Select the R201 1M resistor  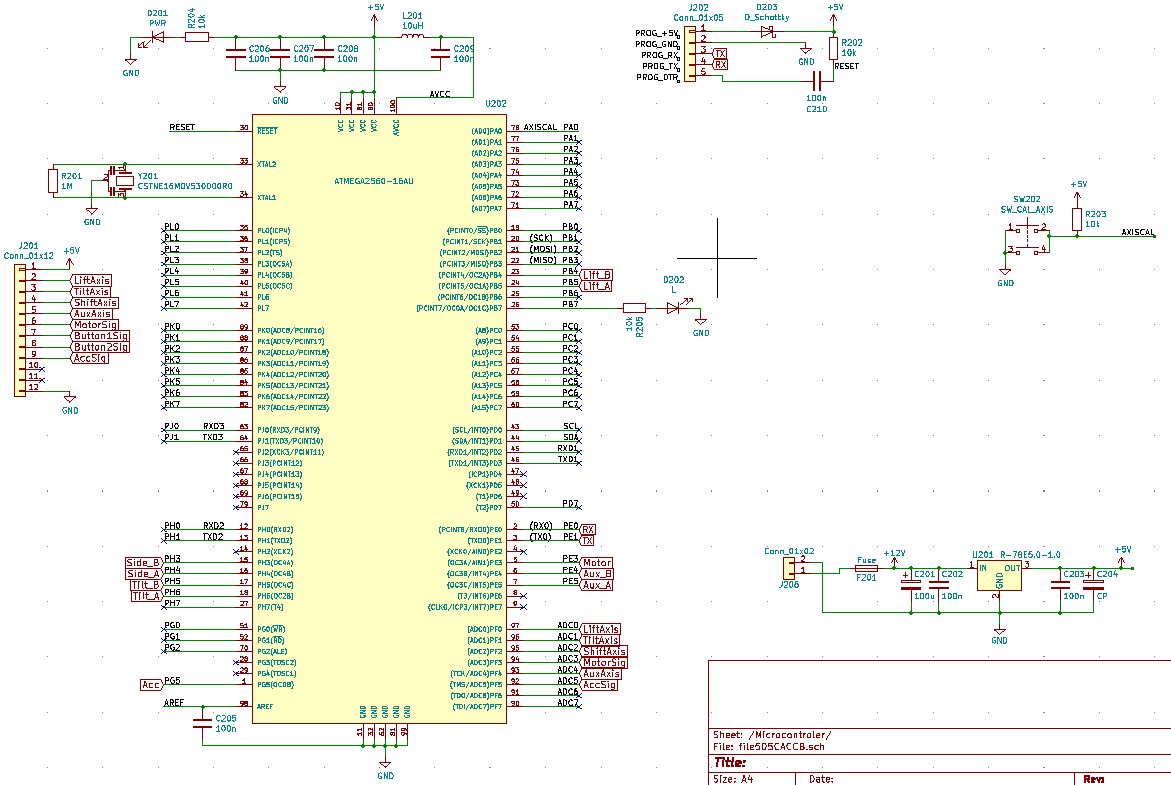[x=53, y=181]
